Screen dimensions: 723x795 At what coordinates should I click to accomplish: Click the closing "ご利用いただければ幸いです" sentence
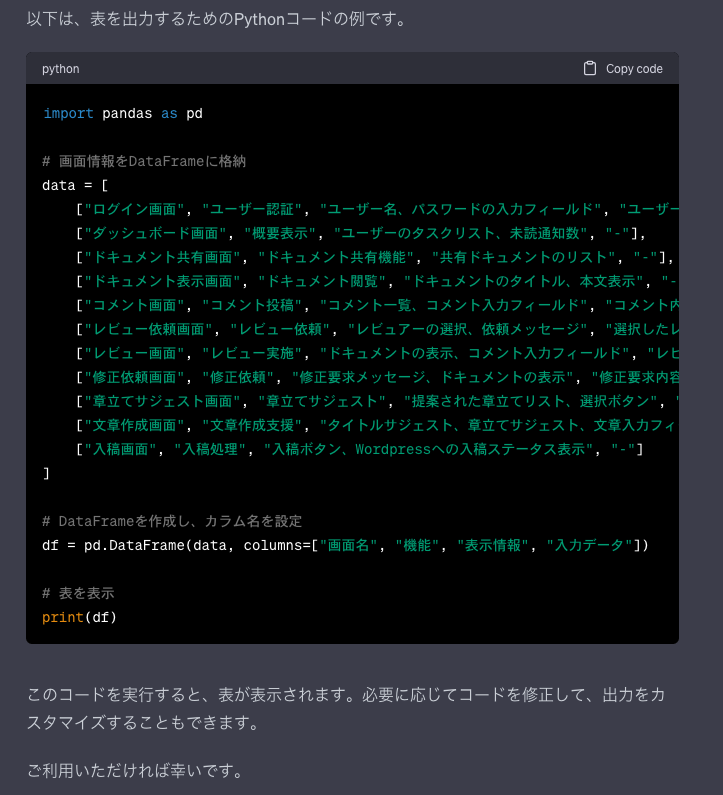(135, 771)
